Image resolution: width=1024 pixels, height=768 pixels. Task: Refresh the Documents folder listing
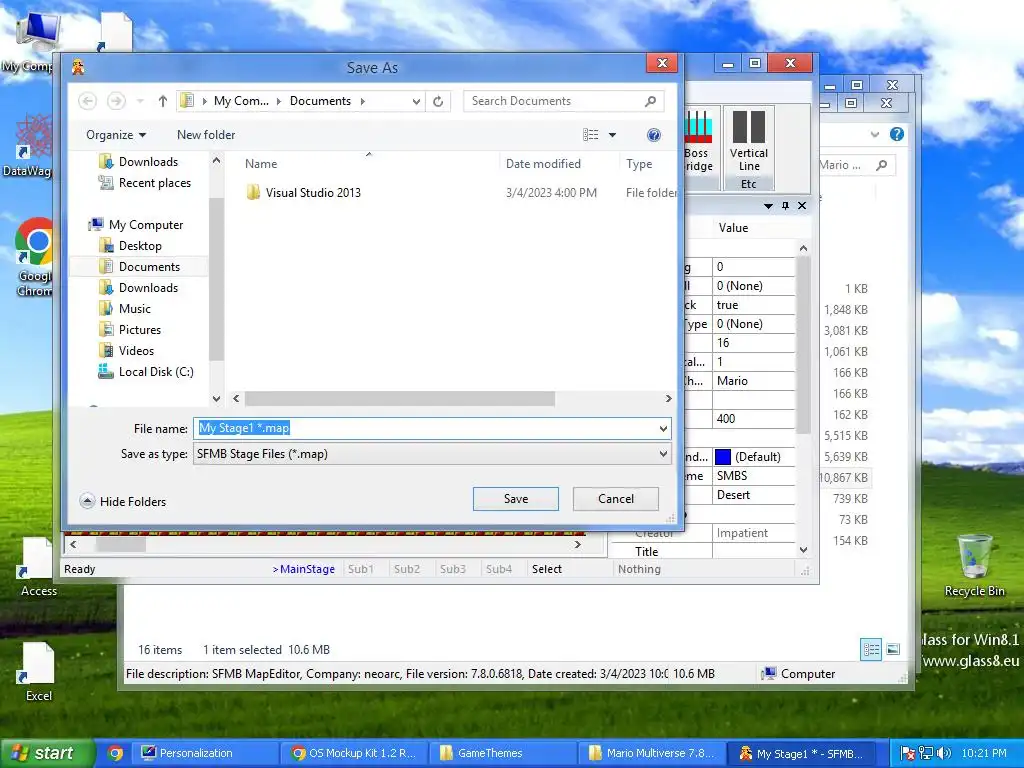(438, 101)
